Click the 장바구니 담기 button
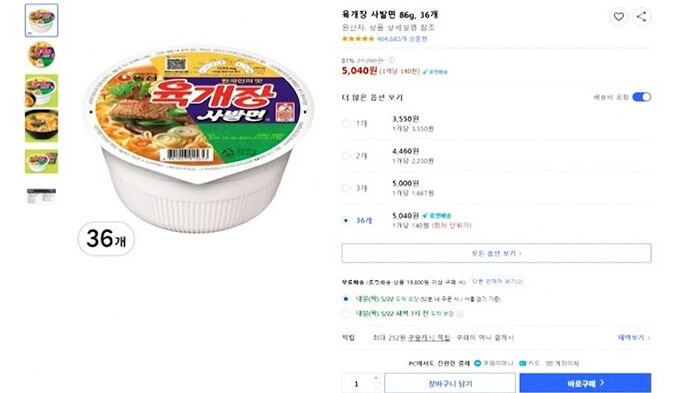This screenshot has height=393, width=699. [450, 383]
